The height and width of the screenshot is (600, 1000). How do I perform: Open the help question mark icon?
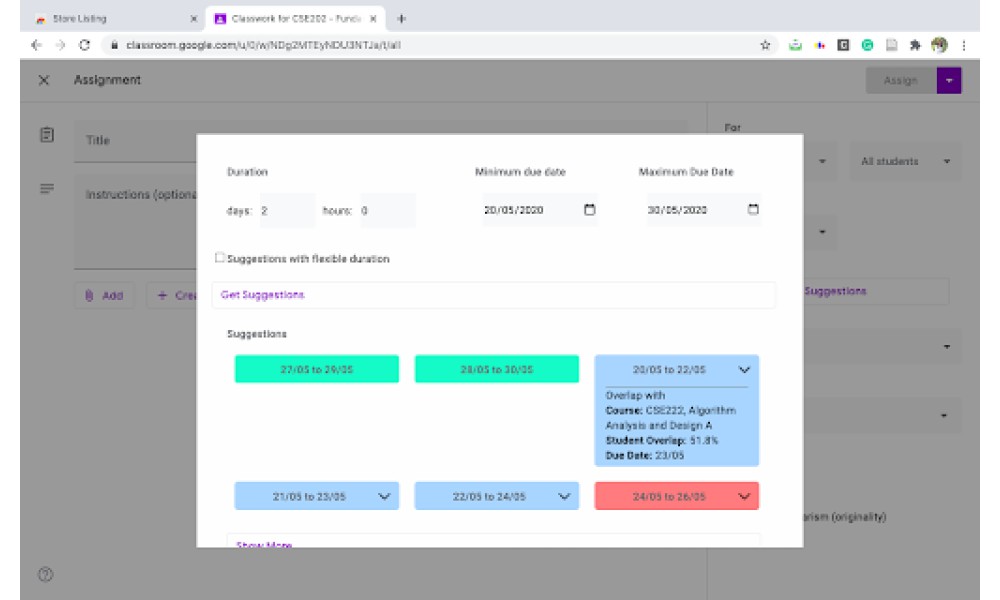point(45,574)
